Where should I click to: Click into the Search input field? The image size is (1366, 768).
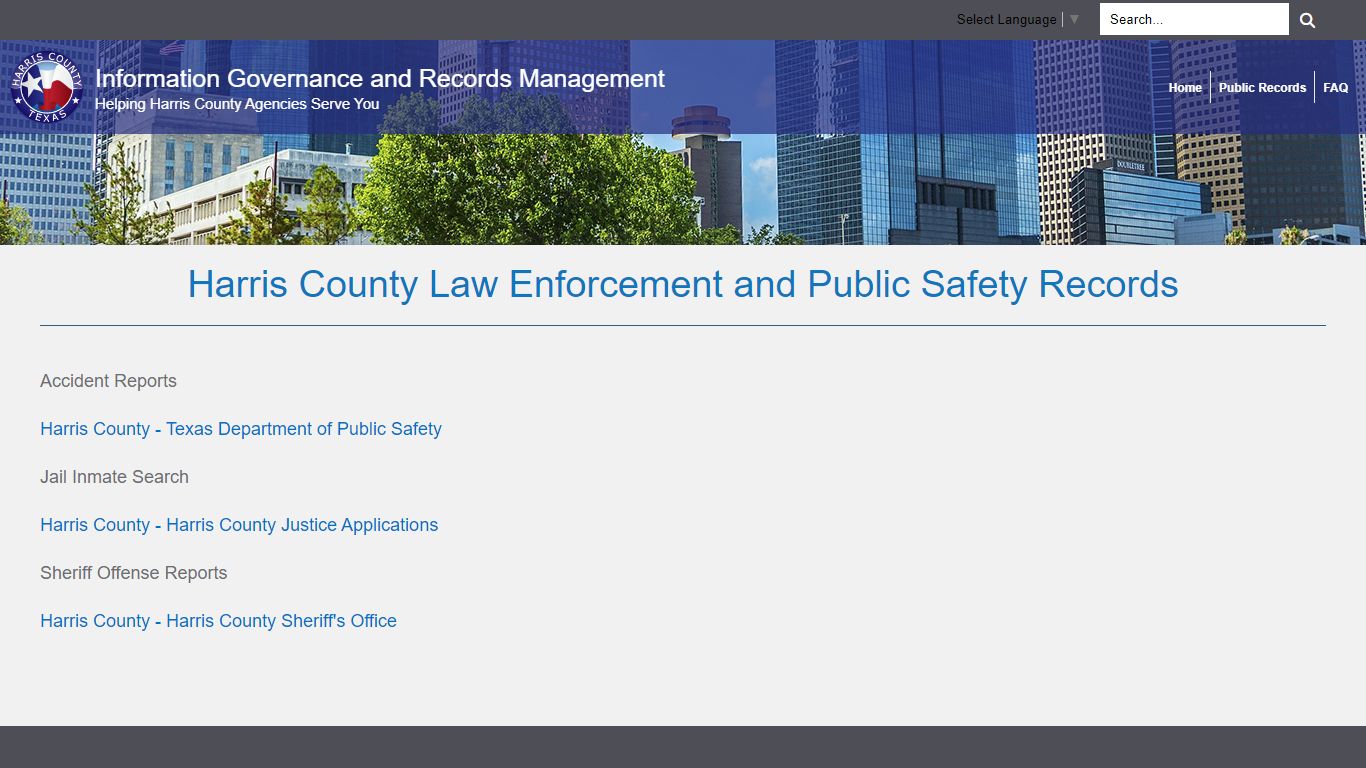1194,19
